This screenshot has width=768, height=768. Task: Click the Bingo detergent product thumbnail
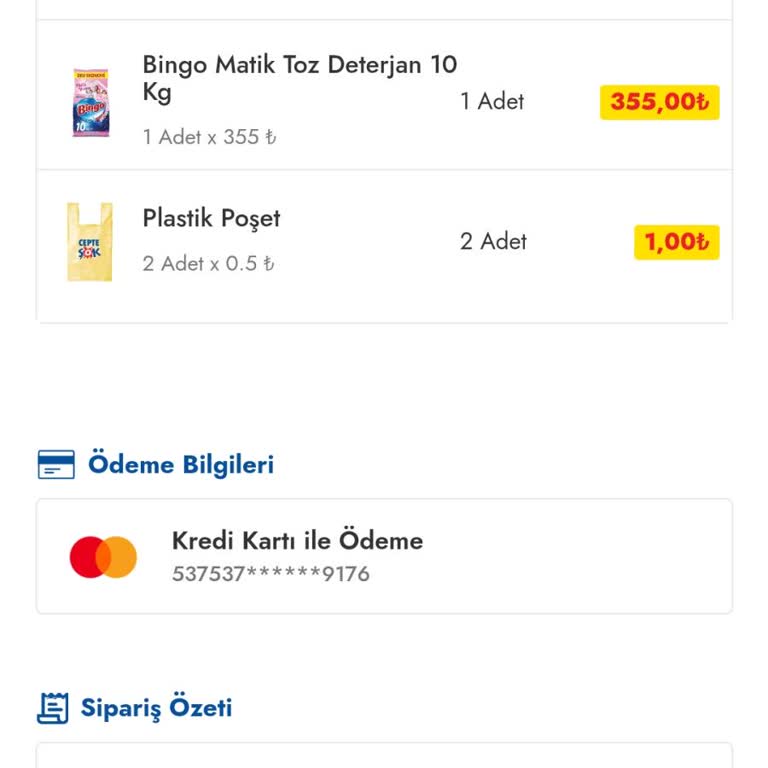coord(90,102)
